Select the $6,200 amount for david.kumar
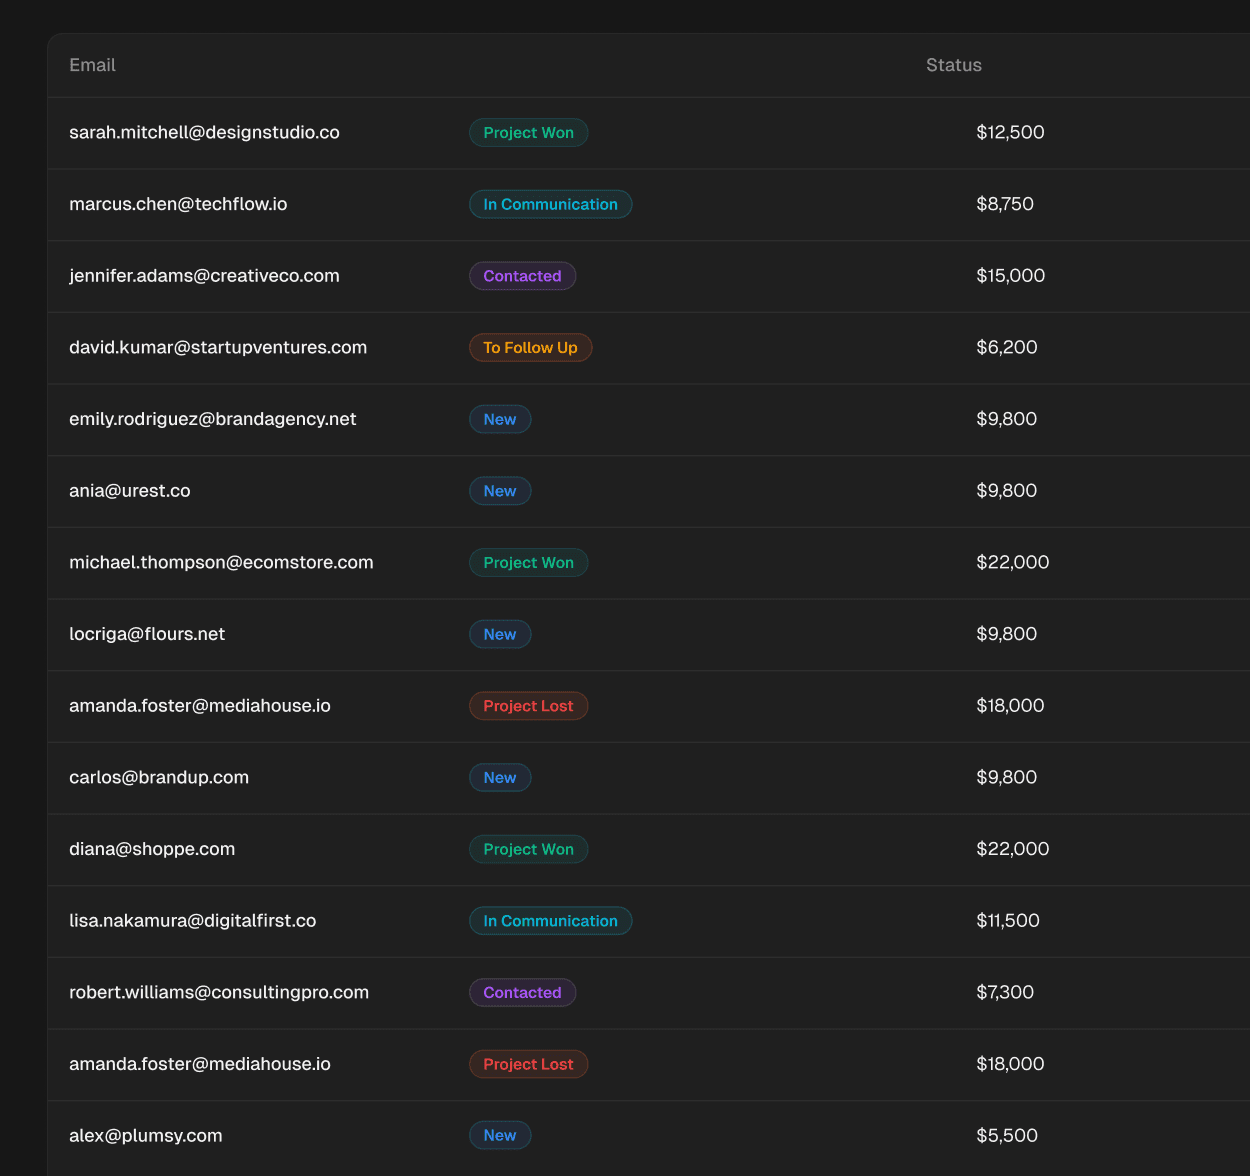 [1006, 348]
